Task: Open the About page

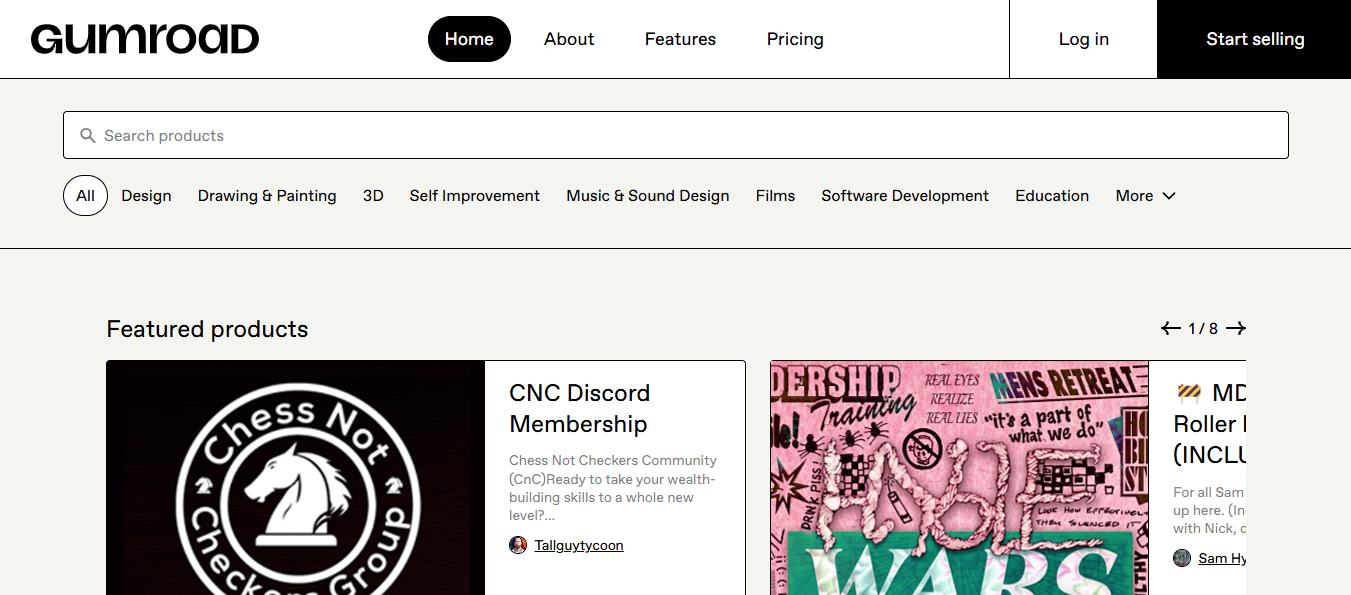Action: tap(569, 39)
